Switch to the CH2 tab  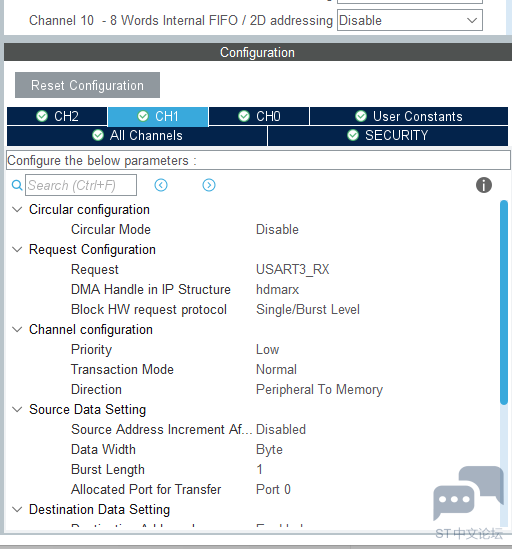click(57, 116)
